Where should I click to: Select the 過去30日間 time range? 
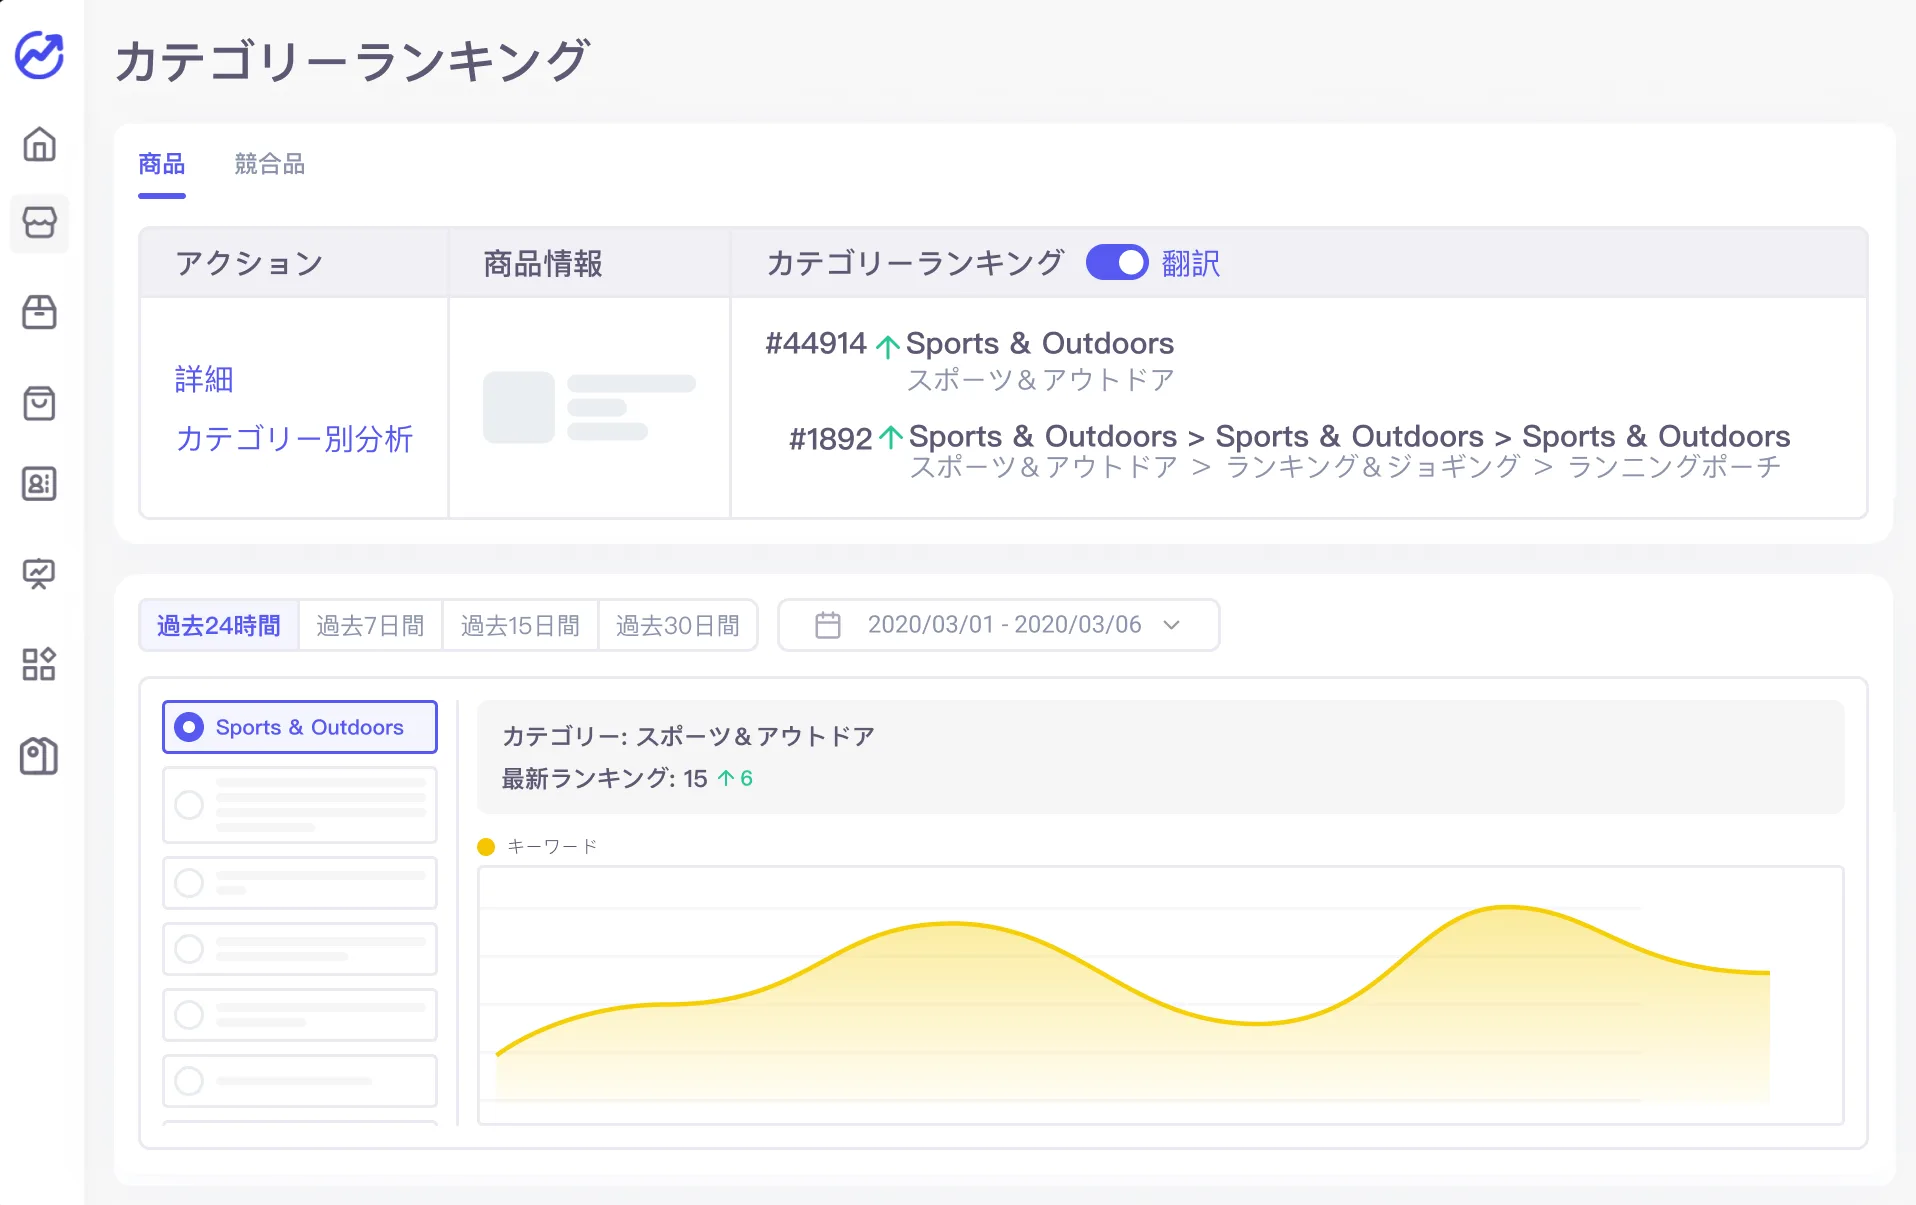[x=678, y=626]
